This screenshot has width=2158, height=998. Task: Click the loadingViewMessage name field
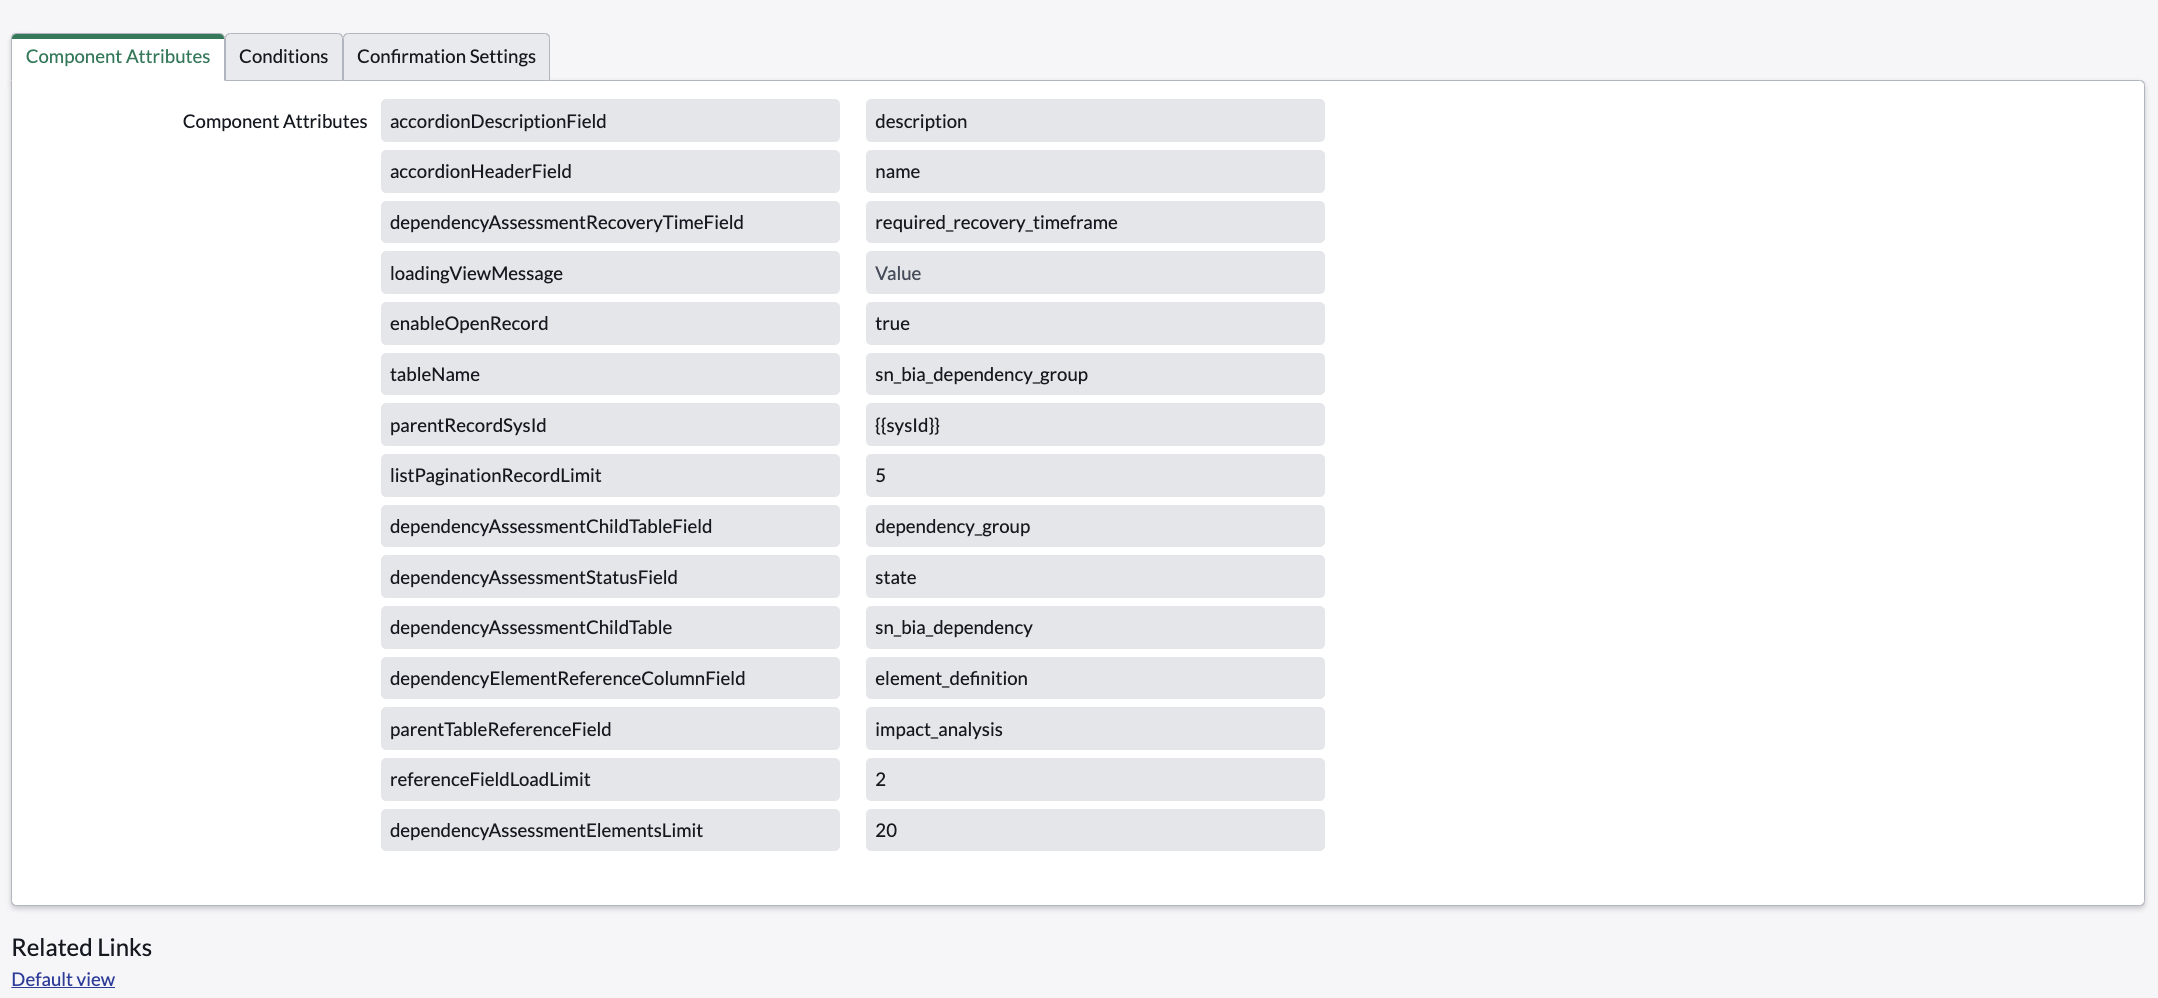point(610,272)
